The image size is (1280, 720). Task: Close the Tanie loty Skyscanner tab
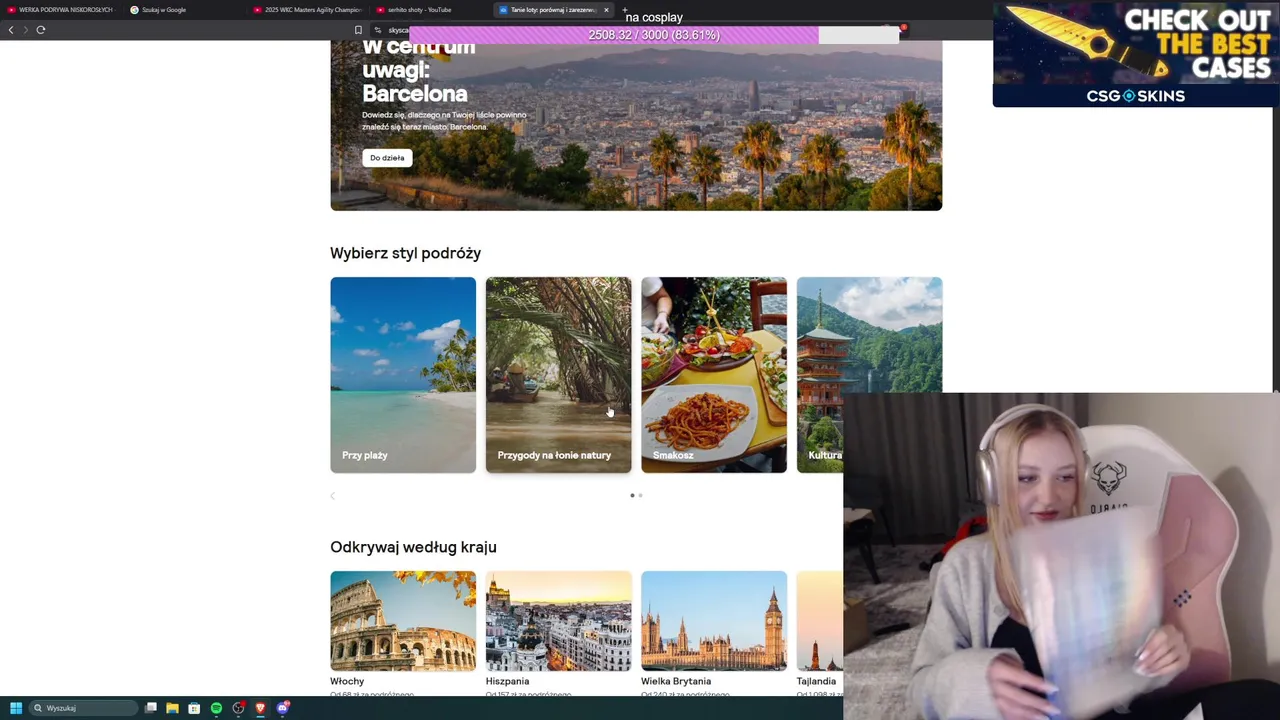(x=606, y=10)
